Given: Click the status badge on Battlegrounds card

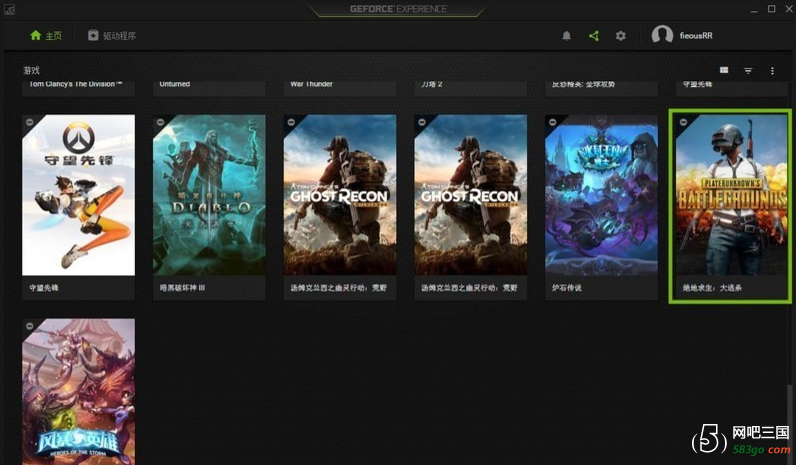Looking at the screenshot, I should [683, 122].
